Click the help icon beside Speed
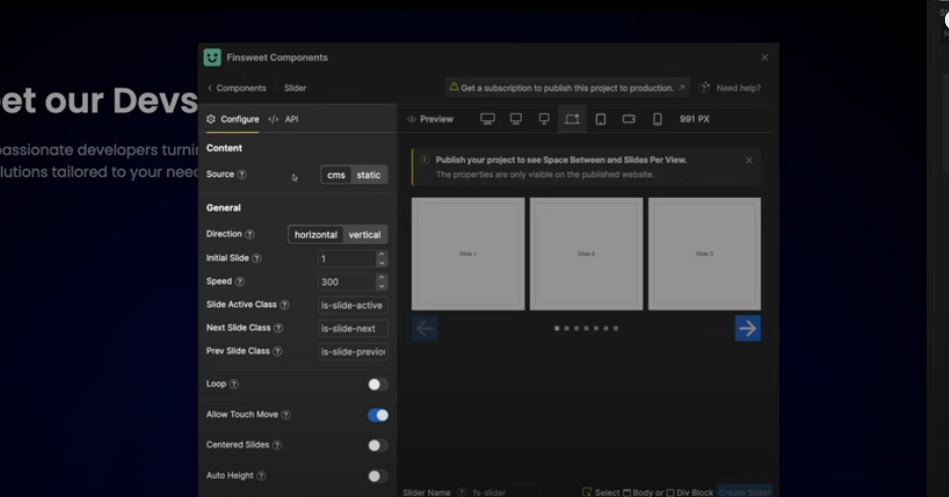The height and width of the screenshot is (497, 949). (240, 281)
